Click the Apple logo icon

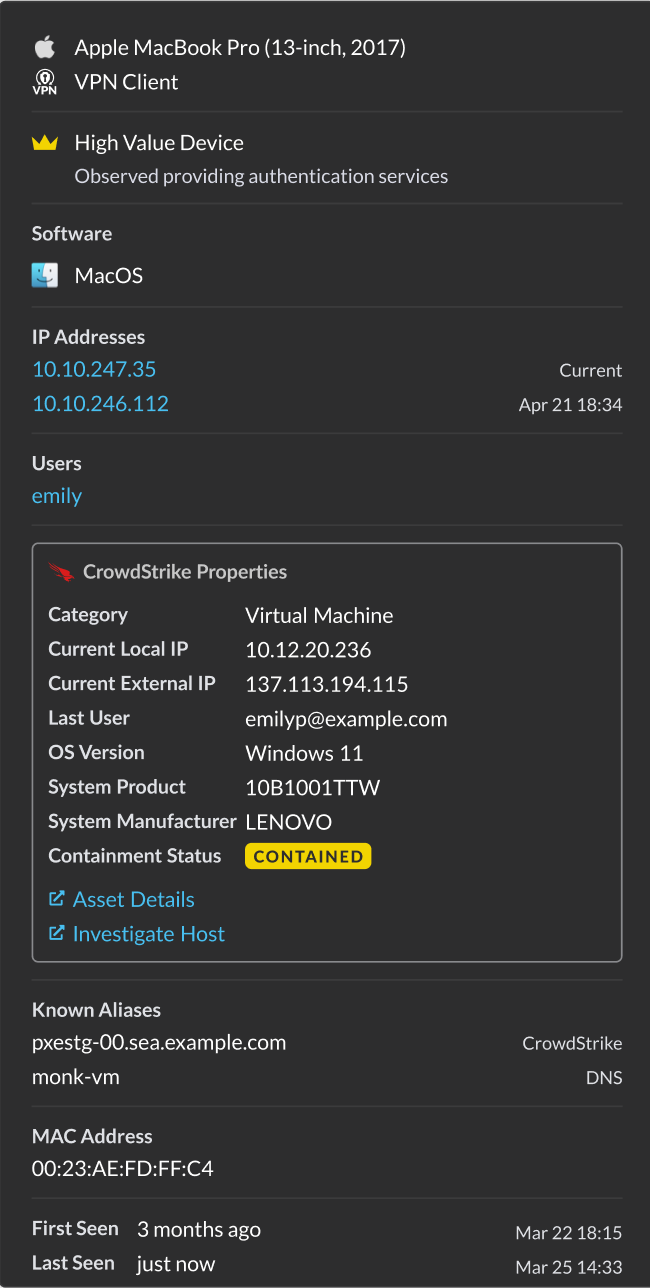click(x=44, y=47)
